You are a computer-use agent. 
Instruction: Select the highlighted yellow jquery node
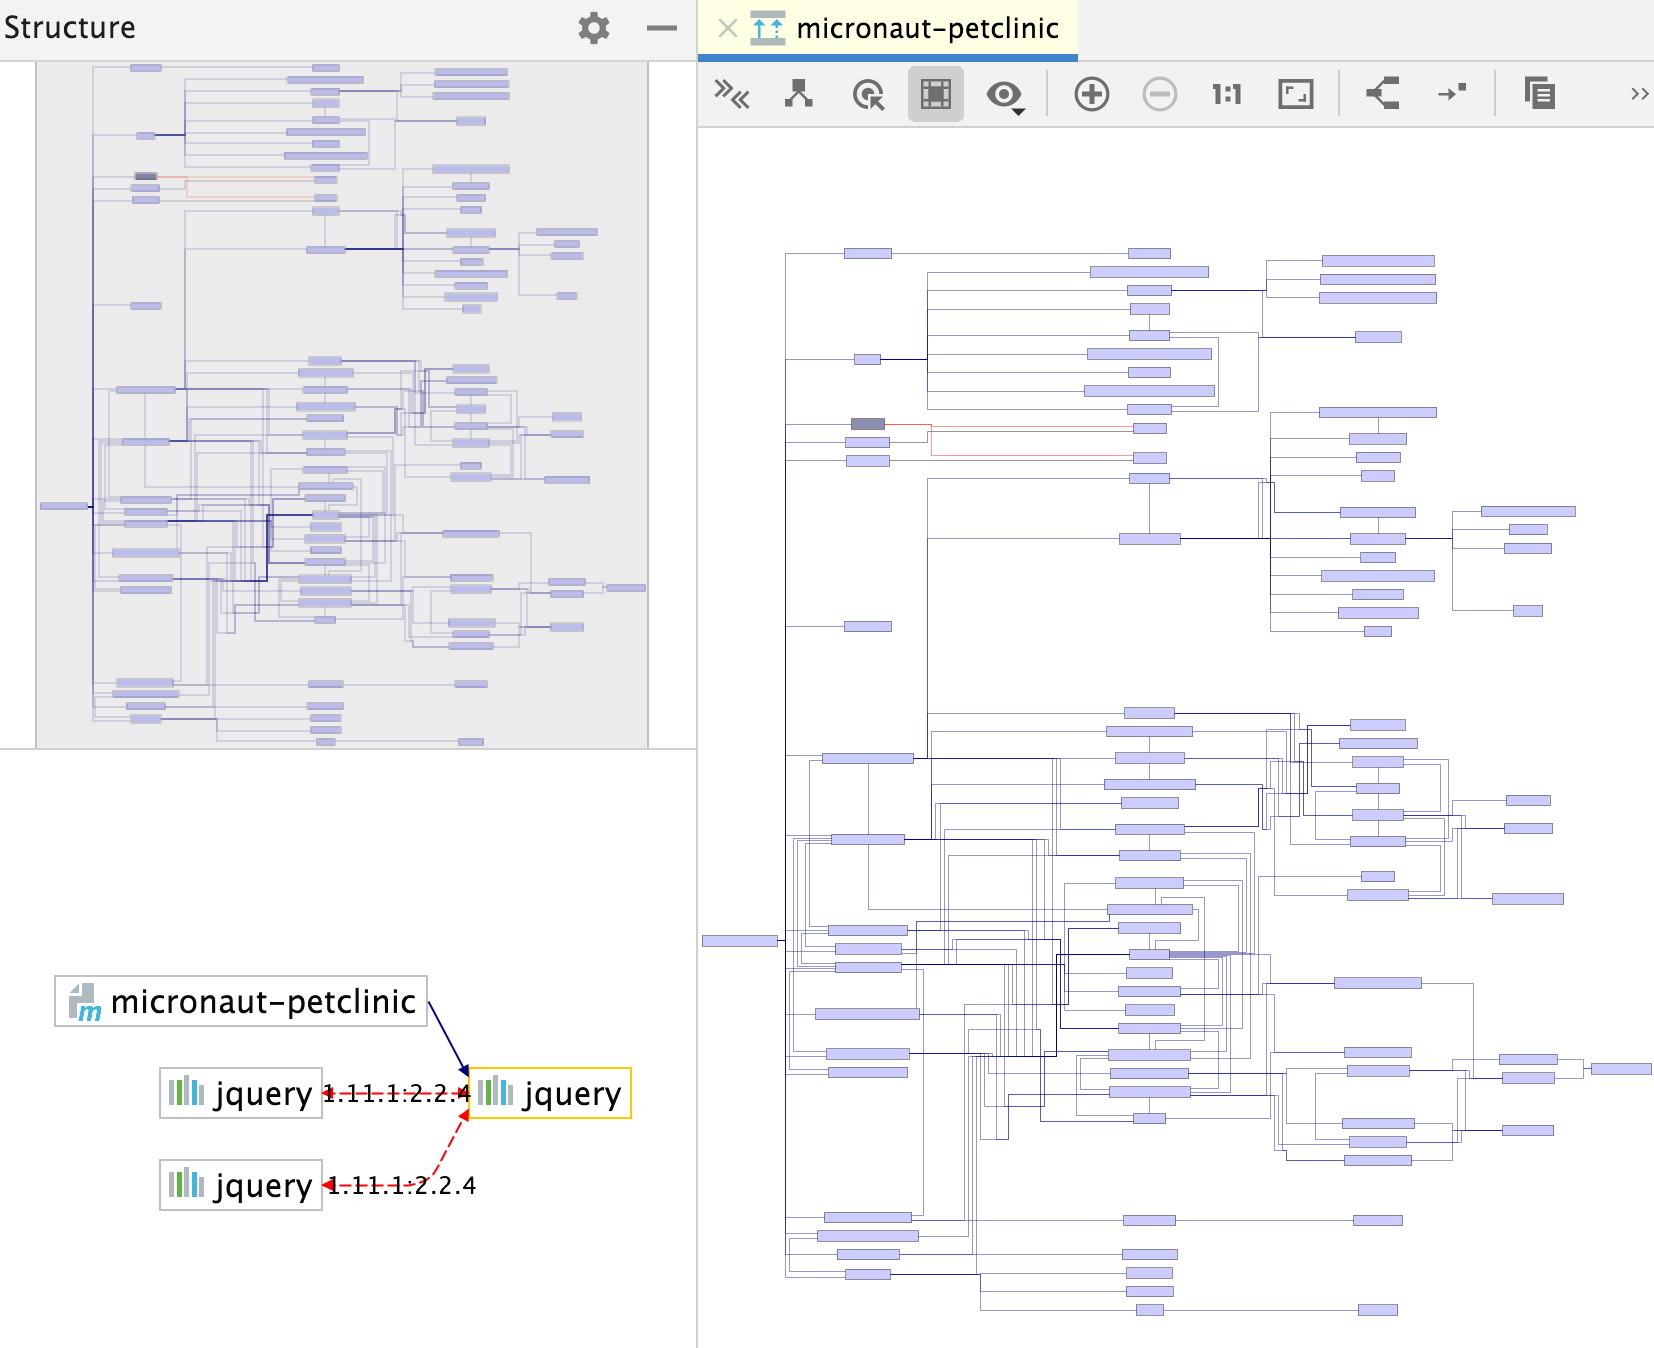click(x=550, y=1093)
